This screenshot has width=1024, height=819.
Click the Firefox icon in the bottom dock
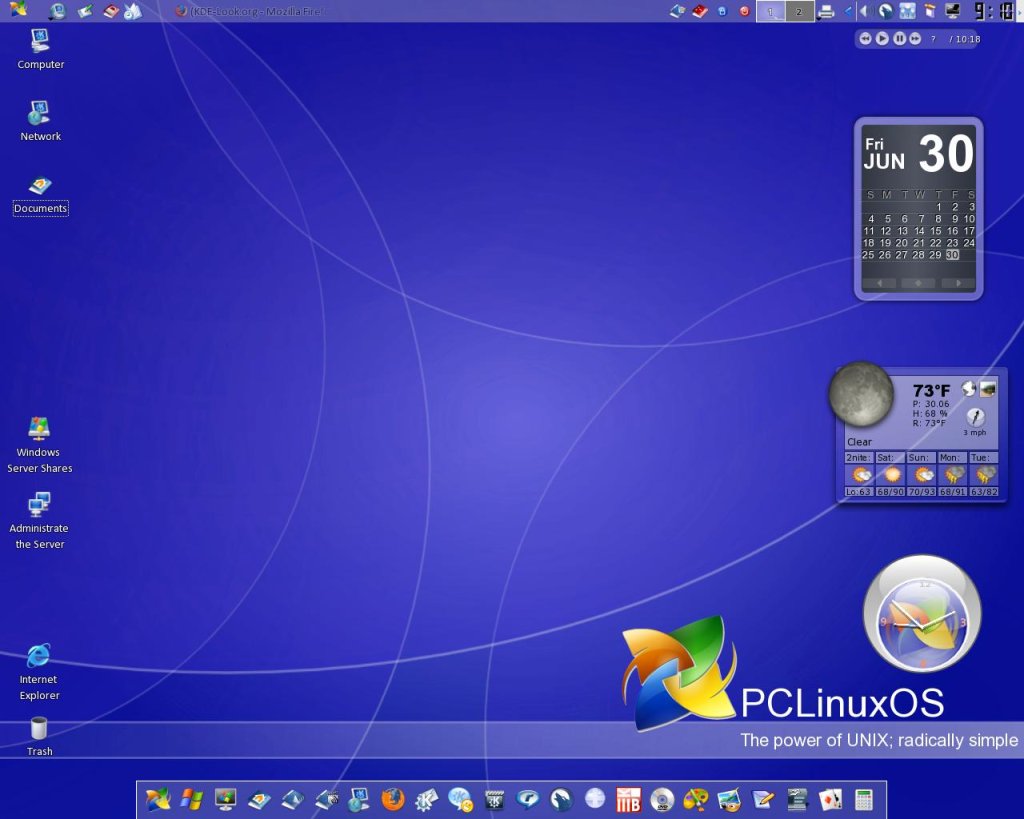(x=392, y=799)
